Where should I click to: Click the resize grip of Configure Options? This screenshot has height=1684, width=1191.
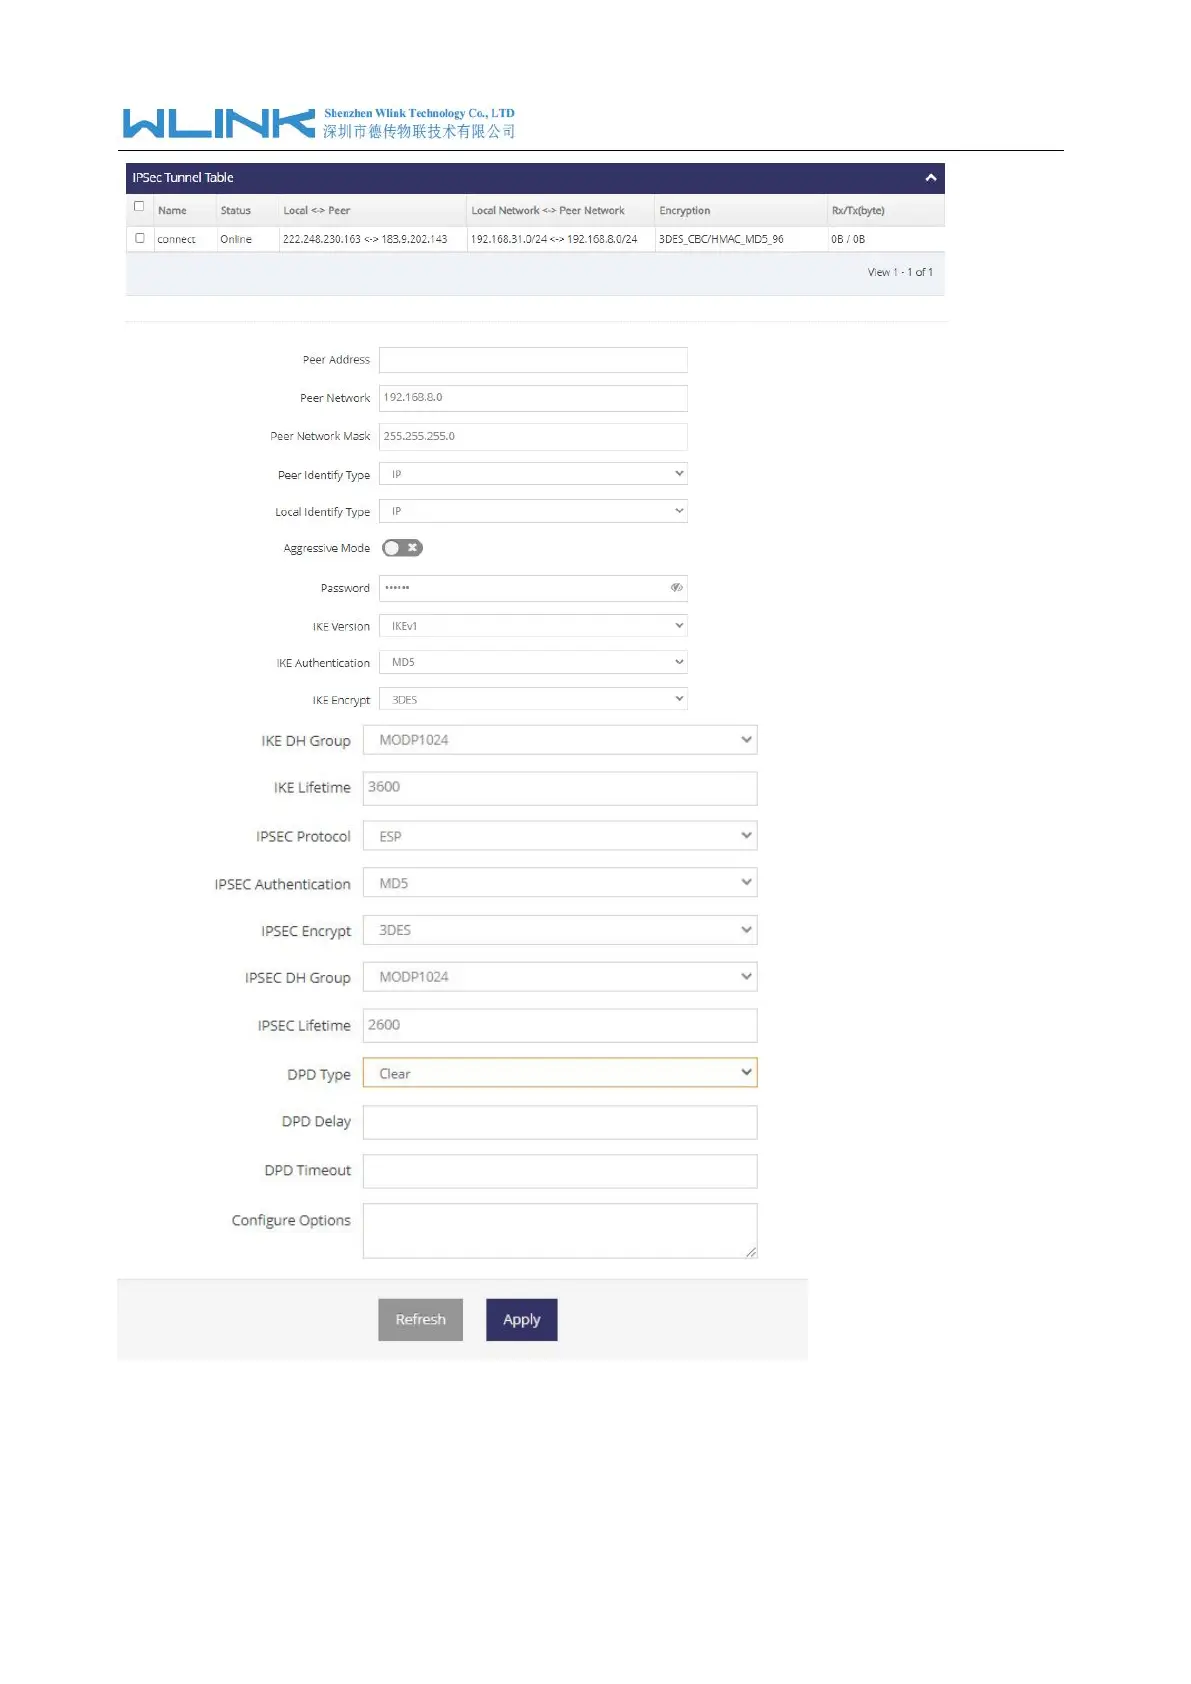point(751,1252)
